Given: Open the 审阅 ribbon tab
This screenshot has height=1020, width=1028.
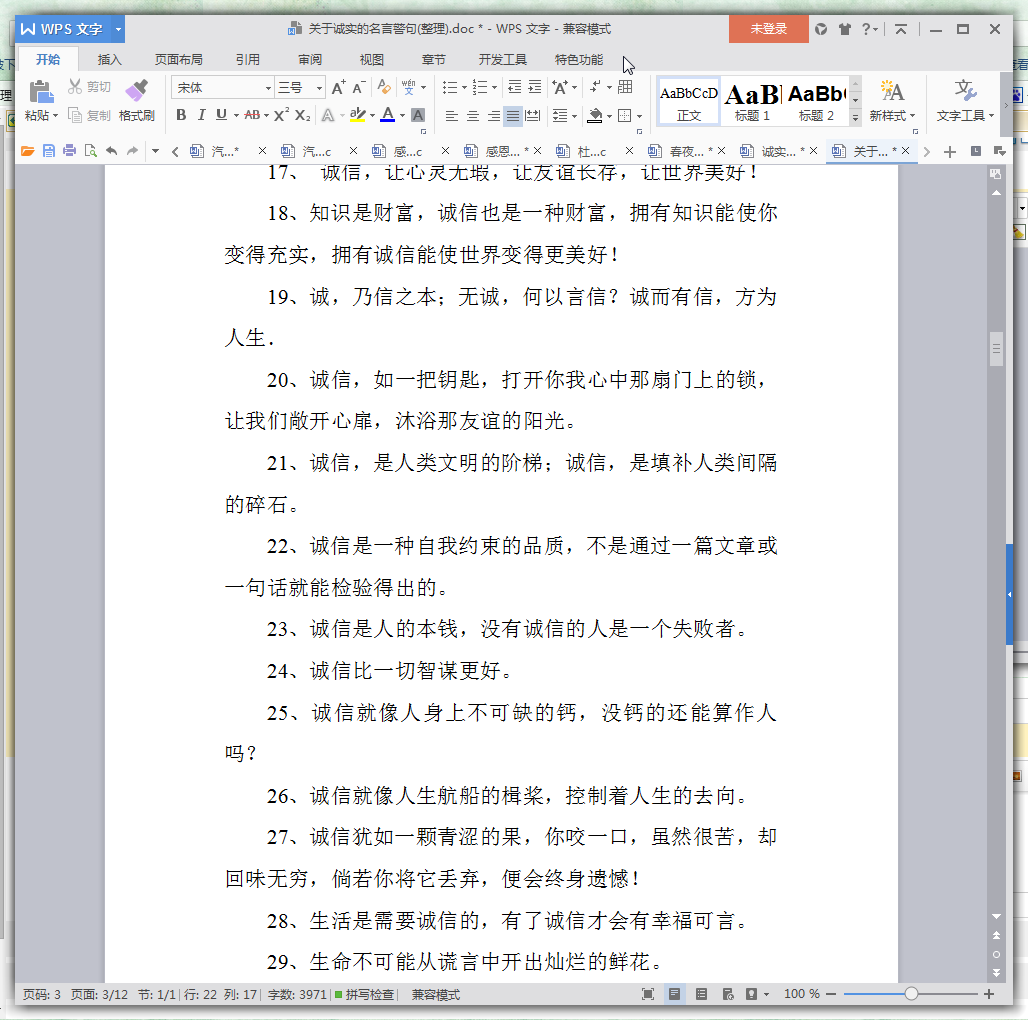Looking at the screenshot, I should [x=309, y=60].
